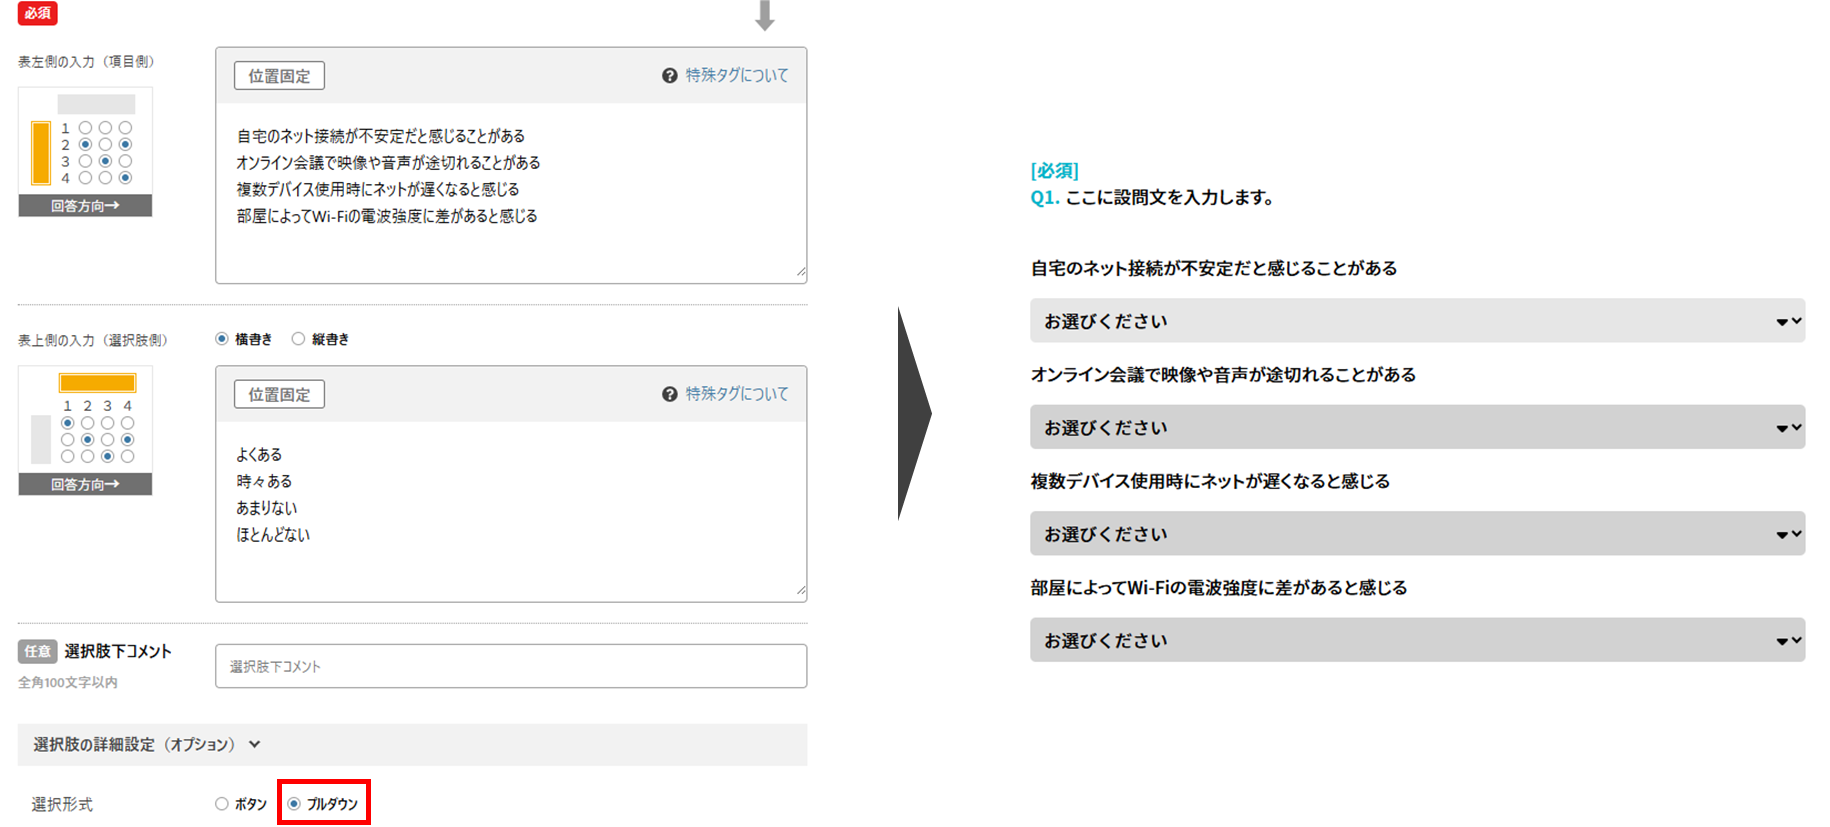This screenshot has height=827, width=1830.
Task: Click into the 選択肢下コメント input field
Action: pos(510,666)
